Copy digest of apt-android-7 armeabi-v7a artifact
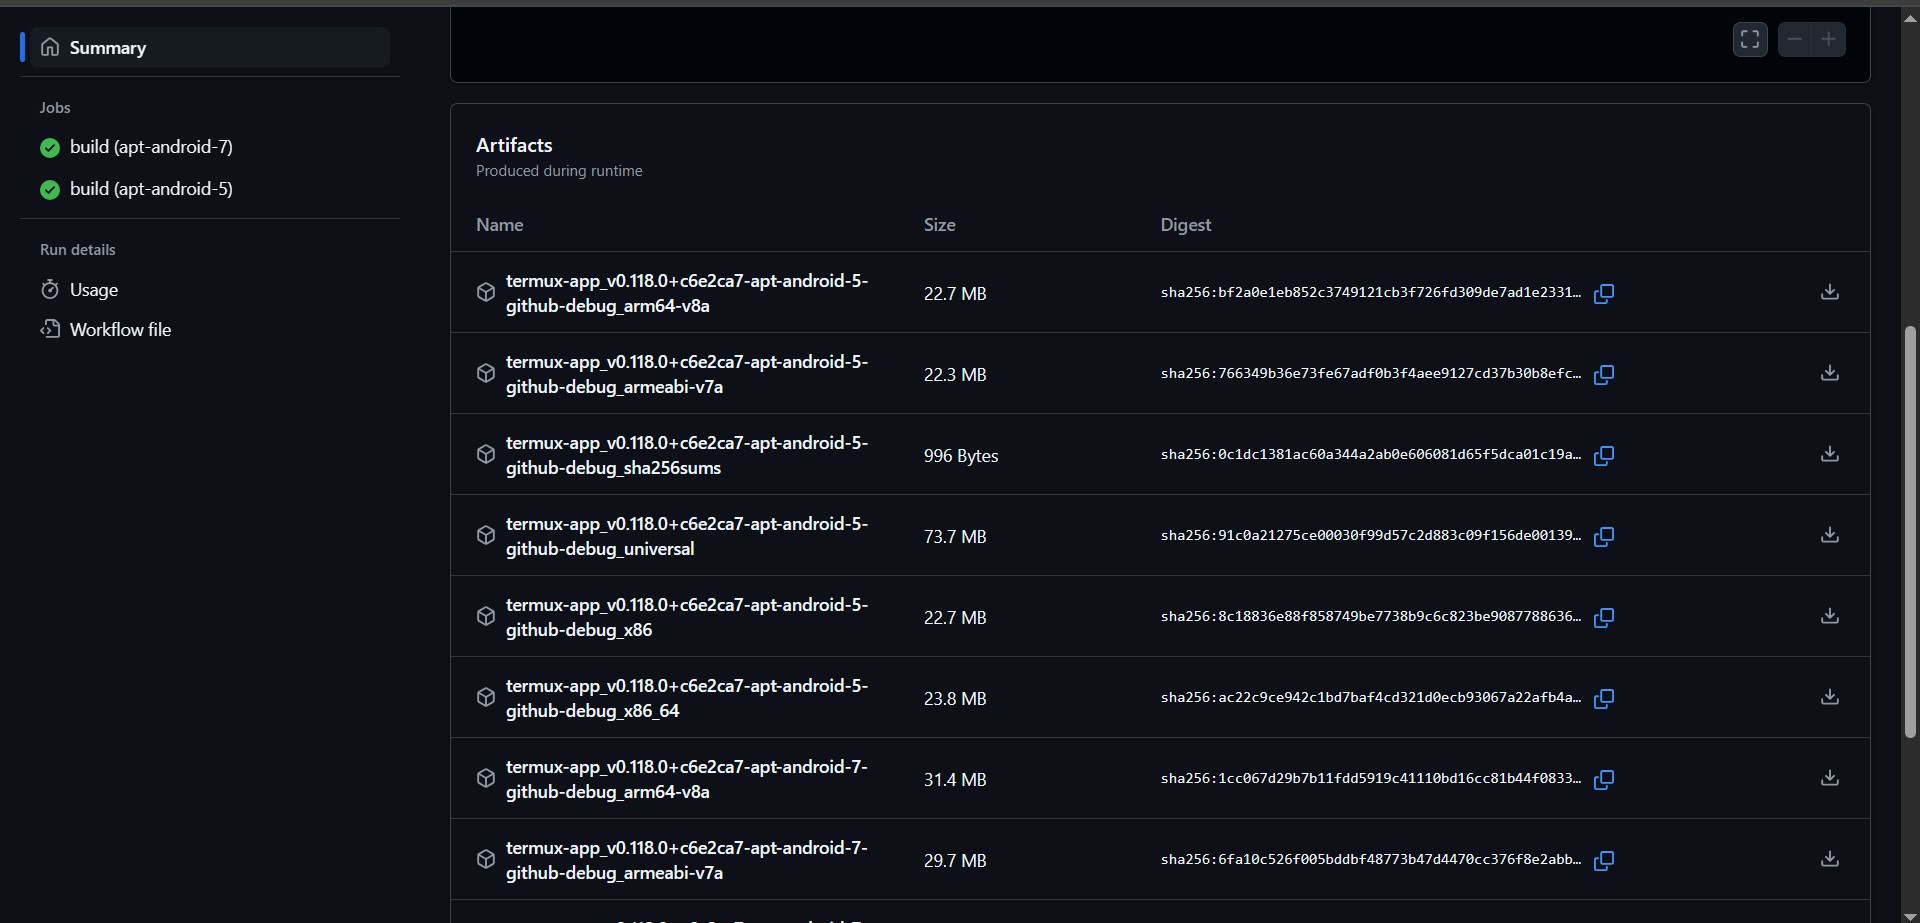Screen dimensions: 1920x923 point(1604,861)
